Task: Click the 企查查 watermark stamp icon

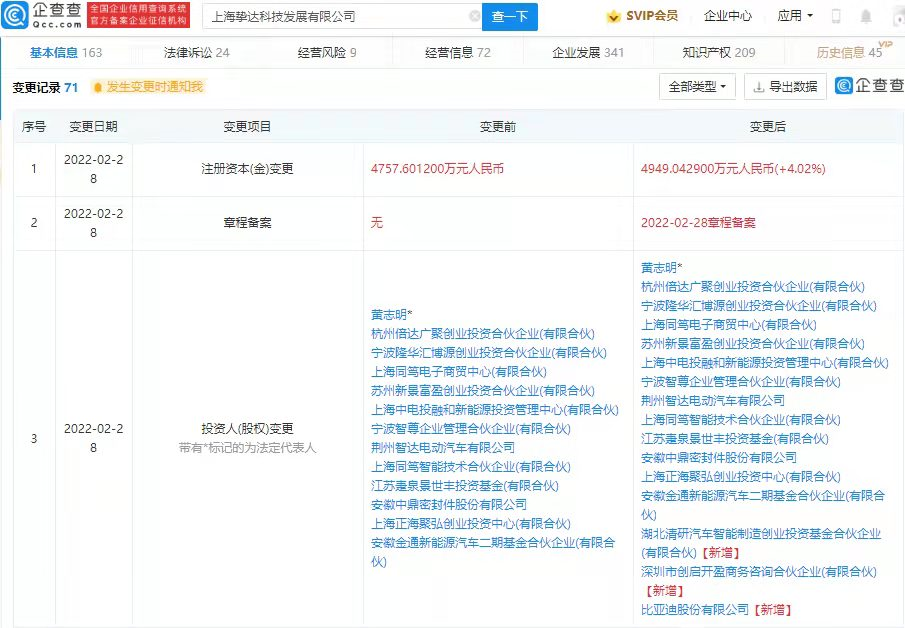Action: [x=845, y=87]
